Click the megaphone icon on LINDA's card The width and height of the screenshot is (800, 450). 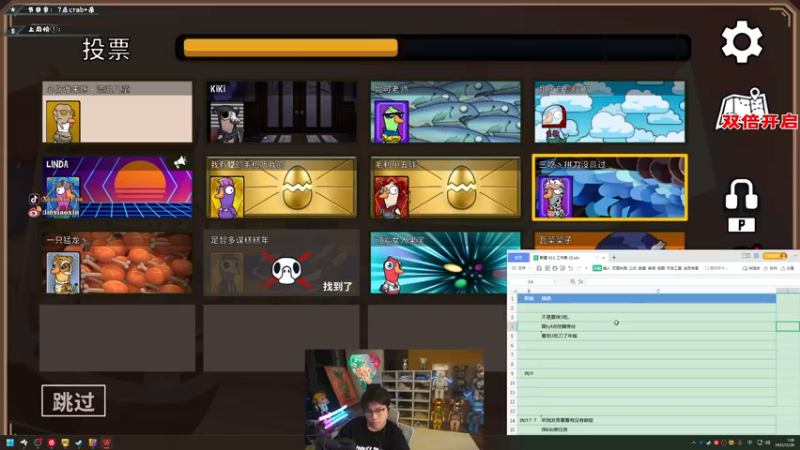(180, 162)
